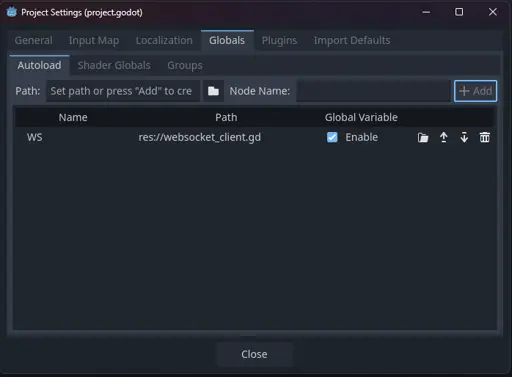512x377 pixels.
Task: Click the Global Variable column header
Action: pyautogui.click(x=361, y=117)
